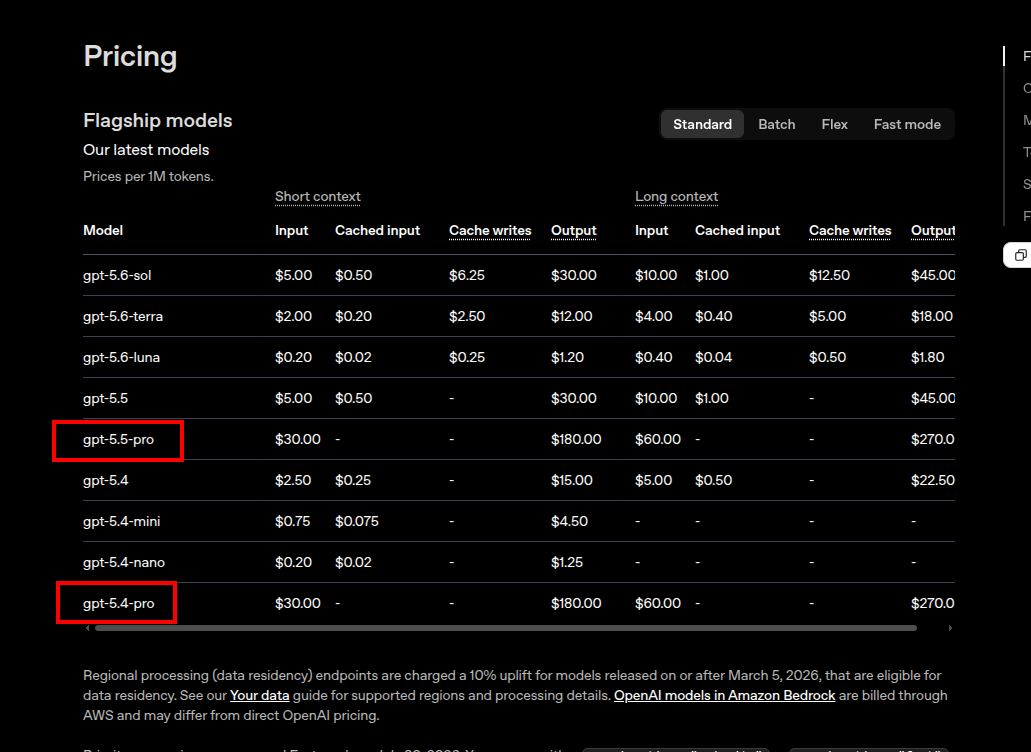Click the underlined "Short context" header
This screenshot has width=1031, height=752.
click(x=318, y=197)
